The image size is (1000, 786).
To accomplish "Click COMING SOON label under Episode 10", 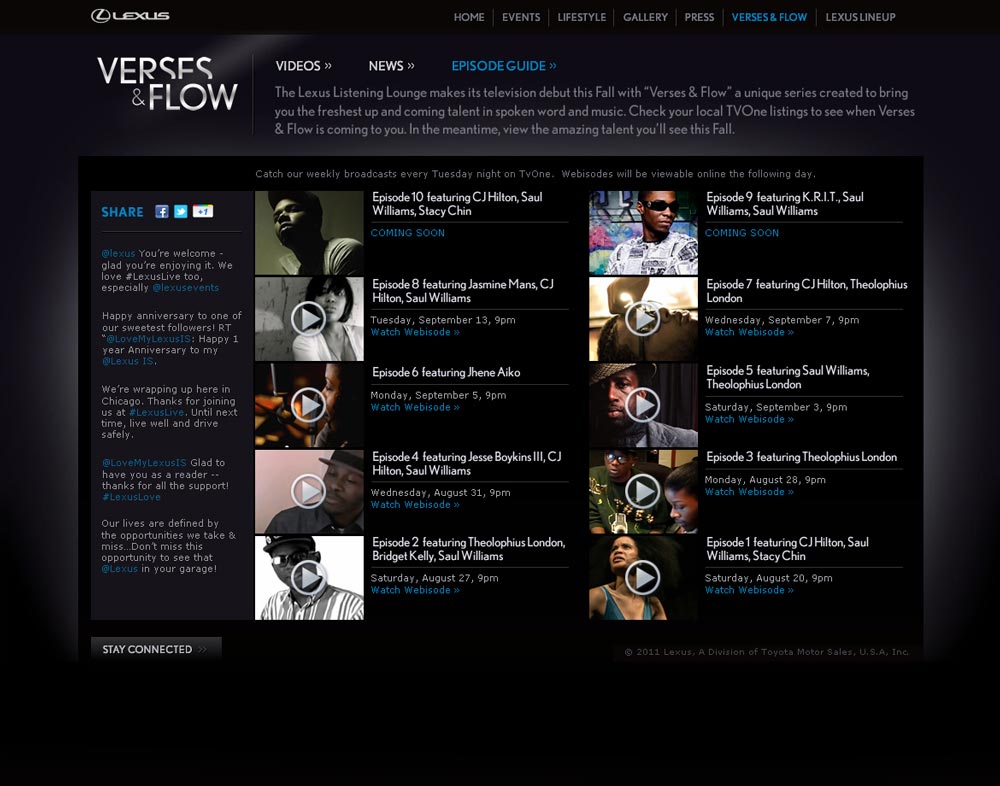I will (x=408, y=233).
